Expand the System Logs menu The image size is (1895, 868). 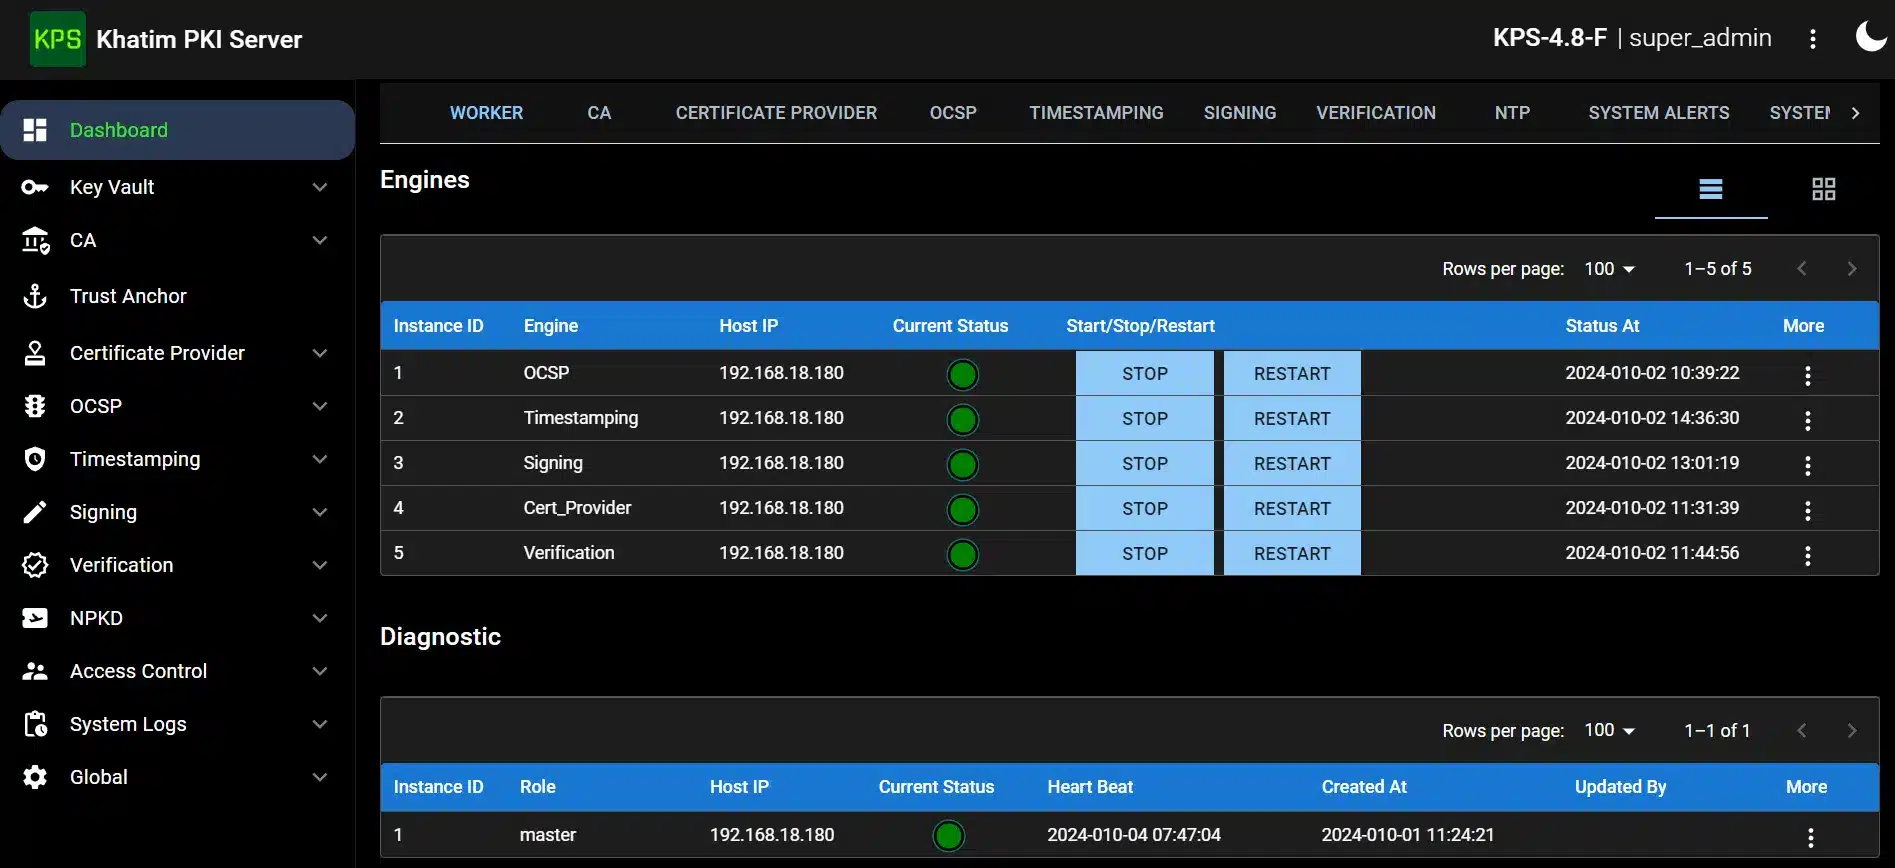[x=320, y=724]
